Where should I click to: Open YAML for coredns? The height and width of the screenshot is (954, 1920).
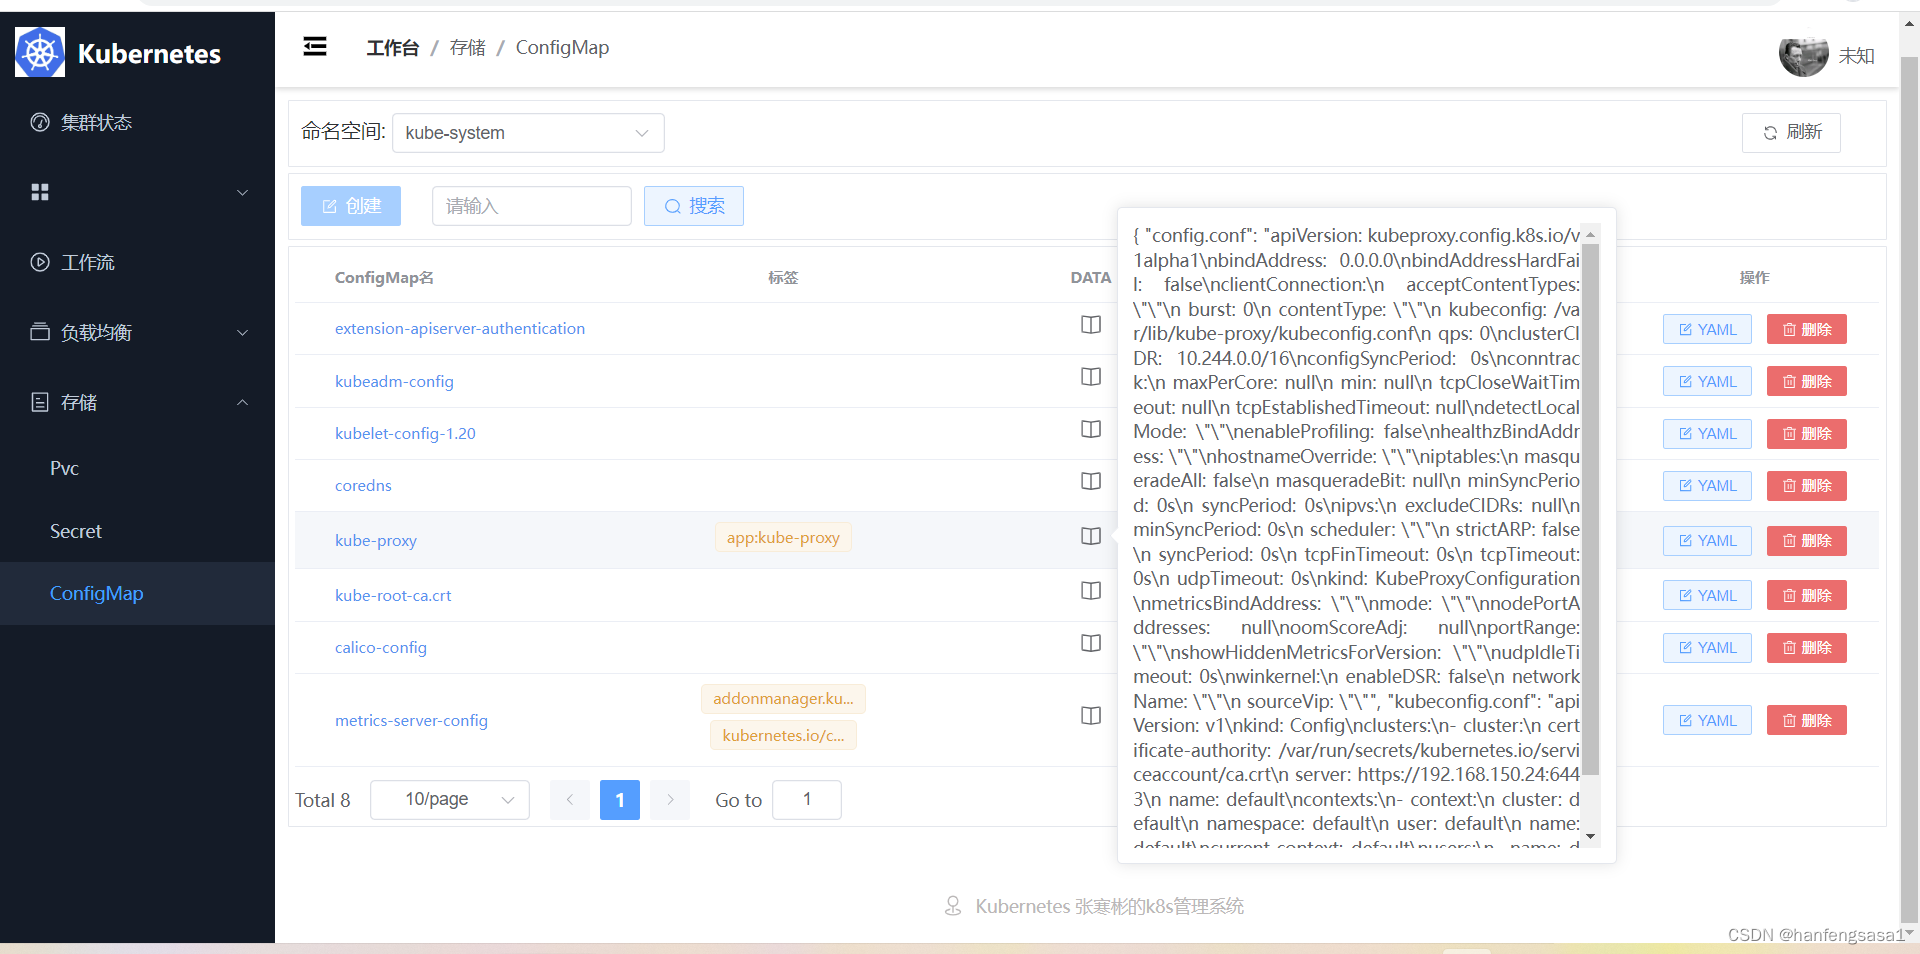point(1707,485)
